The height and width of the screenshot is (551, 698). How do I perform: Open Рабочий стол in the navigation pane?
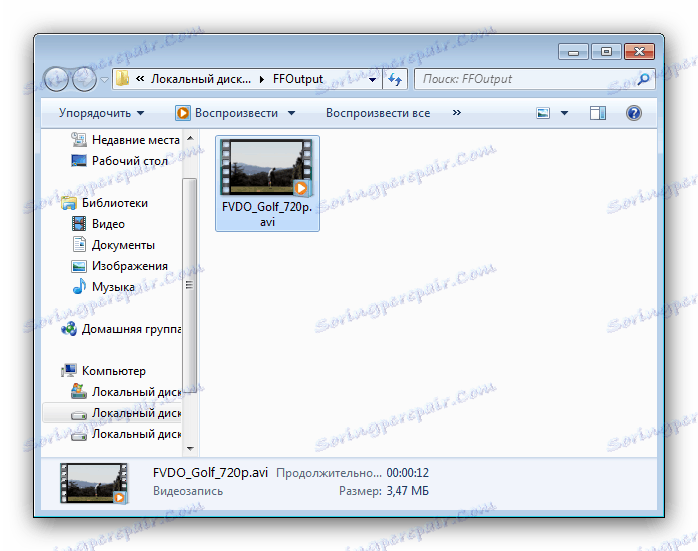(x=130, y=161)
